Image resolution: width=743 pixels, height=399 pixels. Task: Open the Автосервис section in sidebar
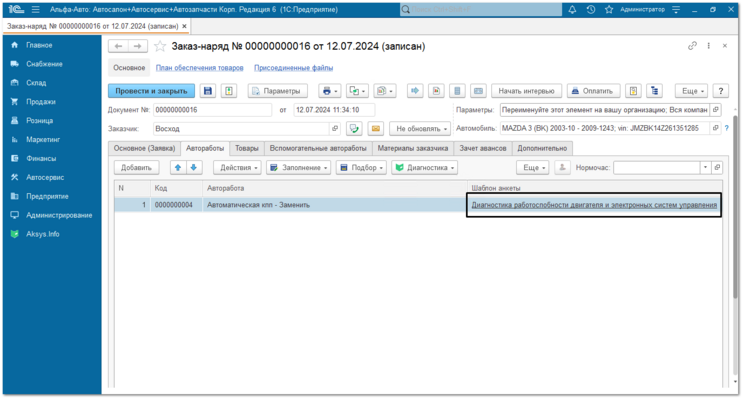45,177
